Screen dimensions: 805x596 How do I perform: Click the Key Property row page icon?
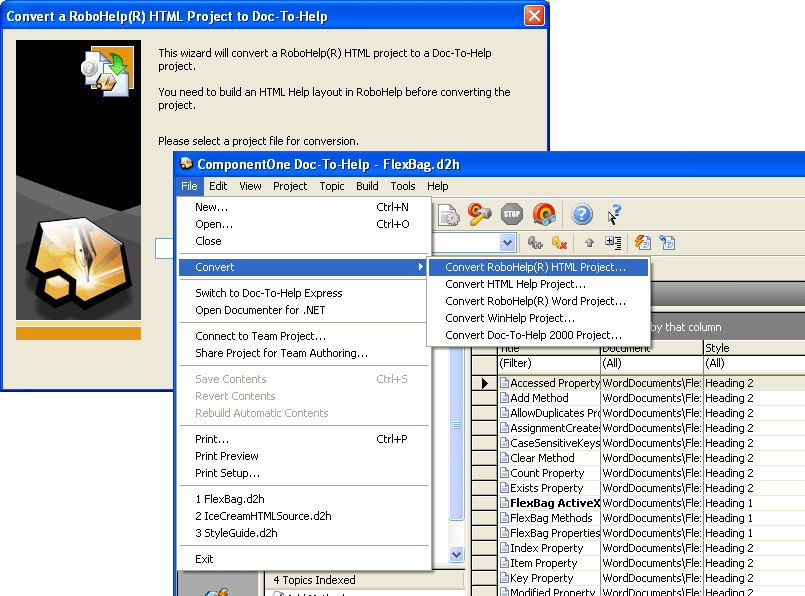[x=504, y=578]
